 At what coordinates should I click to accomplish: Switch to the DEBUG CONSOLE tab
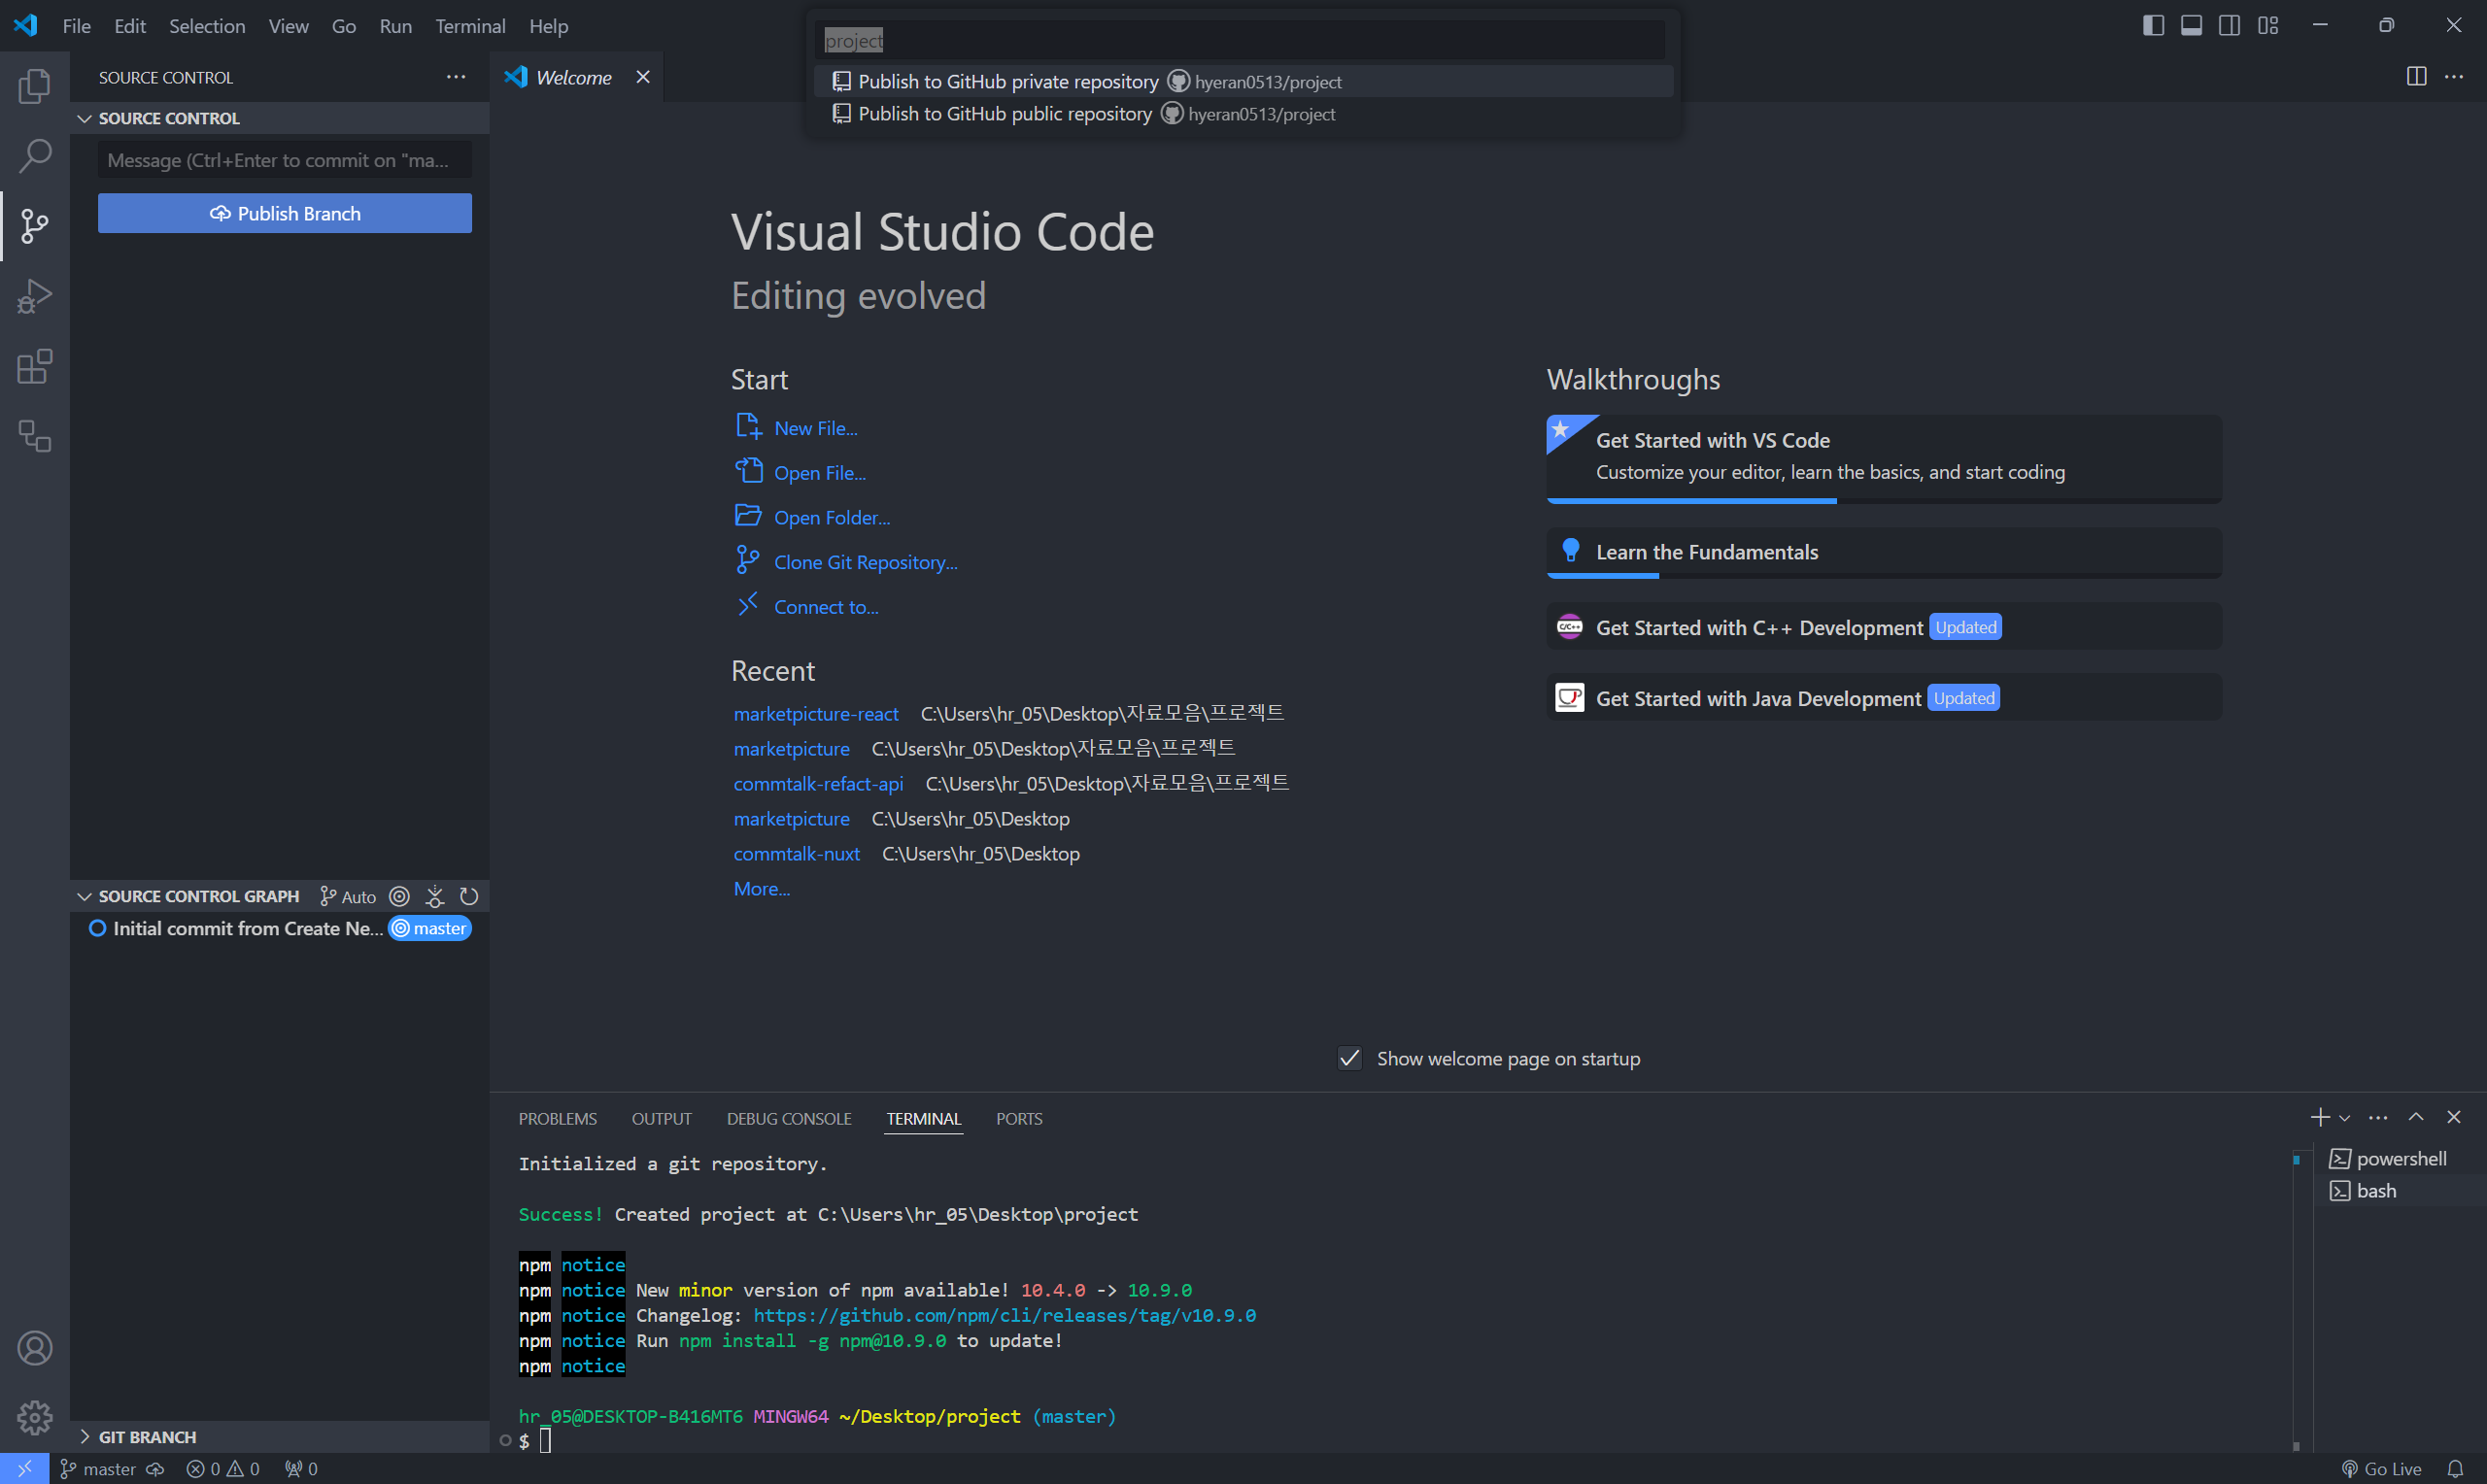(x=789, y=1119)
